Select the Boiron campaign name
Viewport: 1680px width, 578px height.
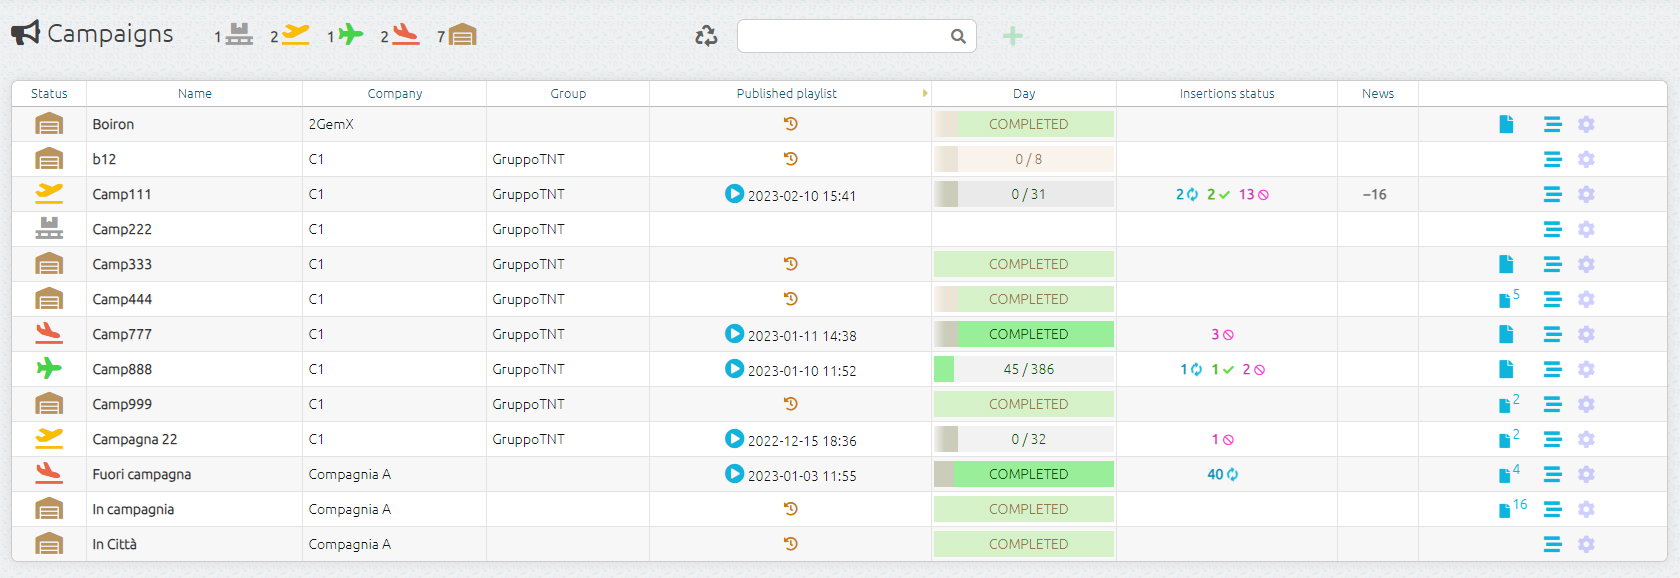click(113, 124)
